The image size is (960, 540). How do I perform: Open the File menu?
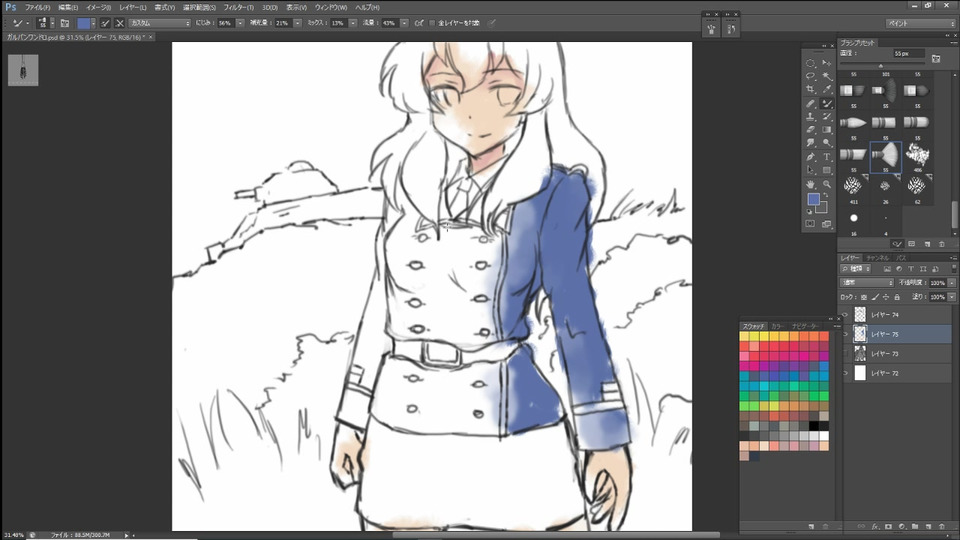coord(37,7)
